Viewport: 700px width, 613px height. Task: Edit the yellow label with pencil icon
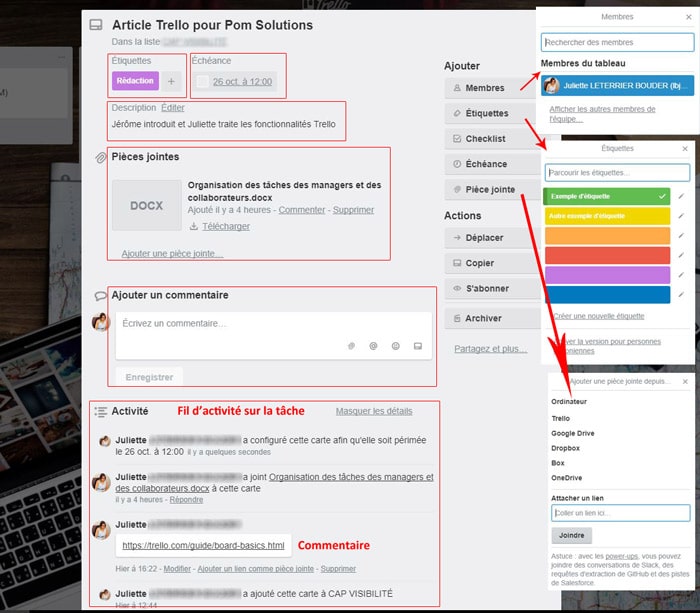pyautogui.click(x=681, y=216)
